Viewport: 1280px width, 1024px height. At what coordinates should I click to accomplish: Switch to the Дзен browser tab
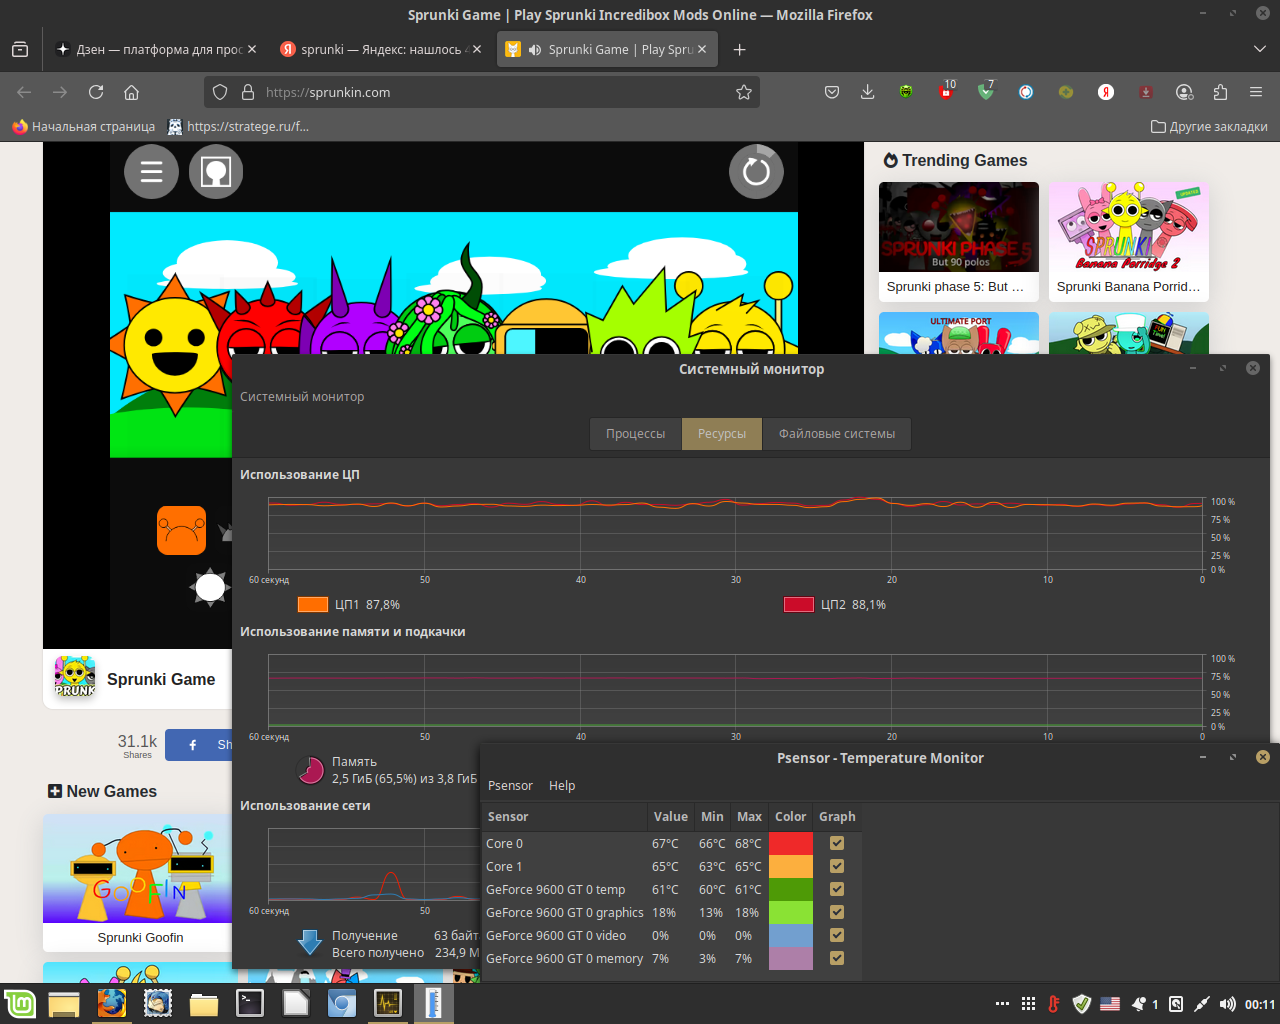point(158,49)
